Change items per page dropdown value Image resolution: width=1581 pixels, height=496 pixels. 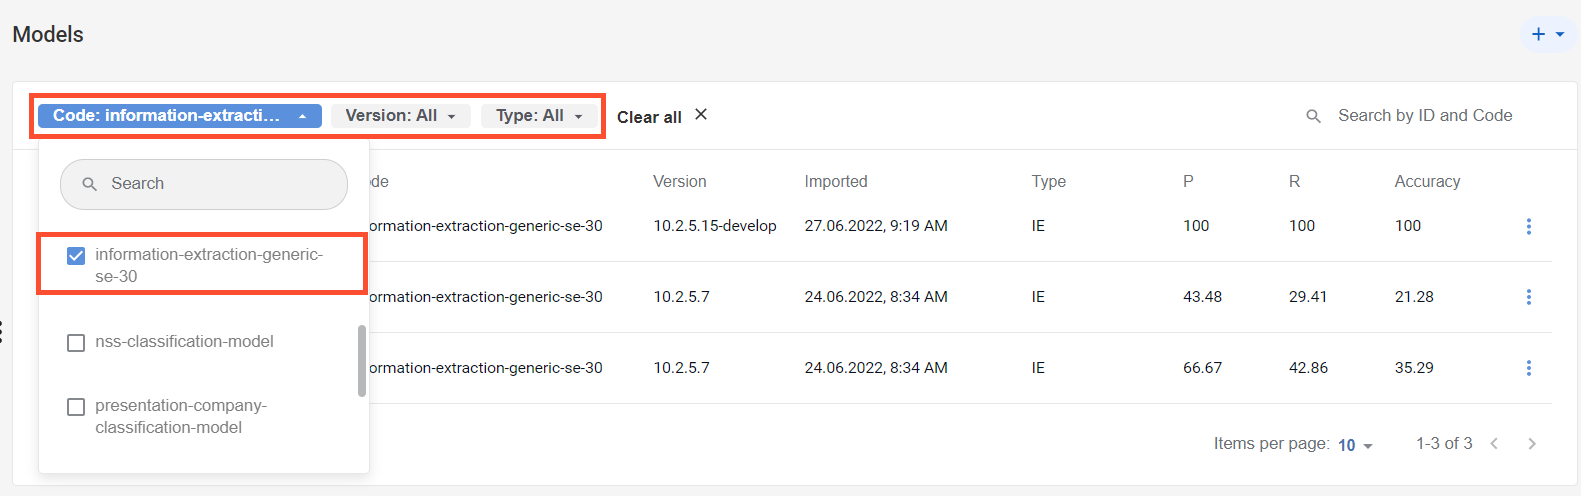(x=1355, y=445)
